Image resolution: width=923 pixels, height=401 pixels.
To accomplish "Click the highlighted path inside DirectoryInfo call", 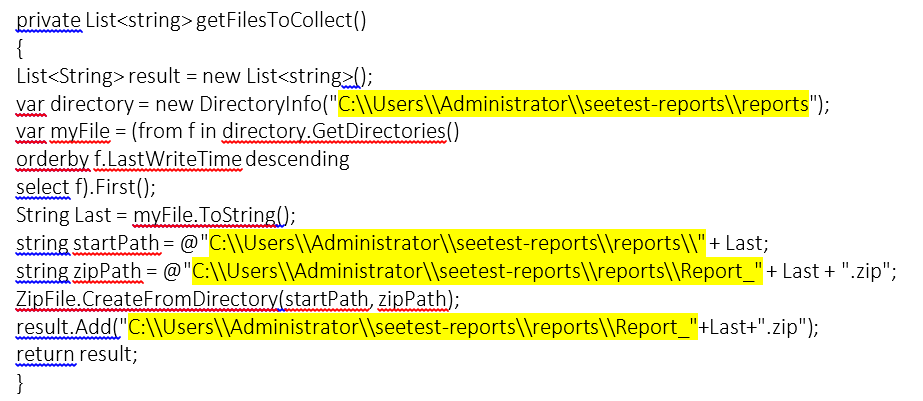I will 573,104.
